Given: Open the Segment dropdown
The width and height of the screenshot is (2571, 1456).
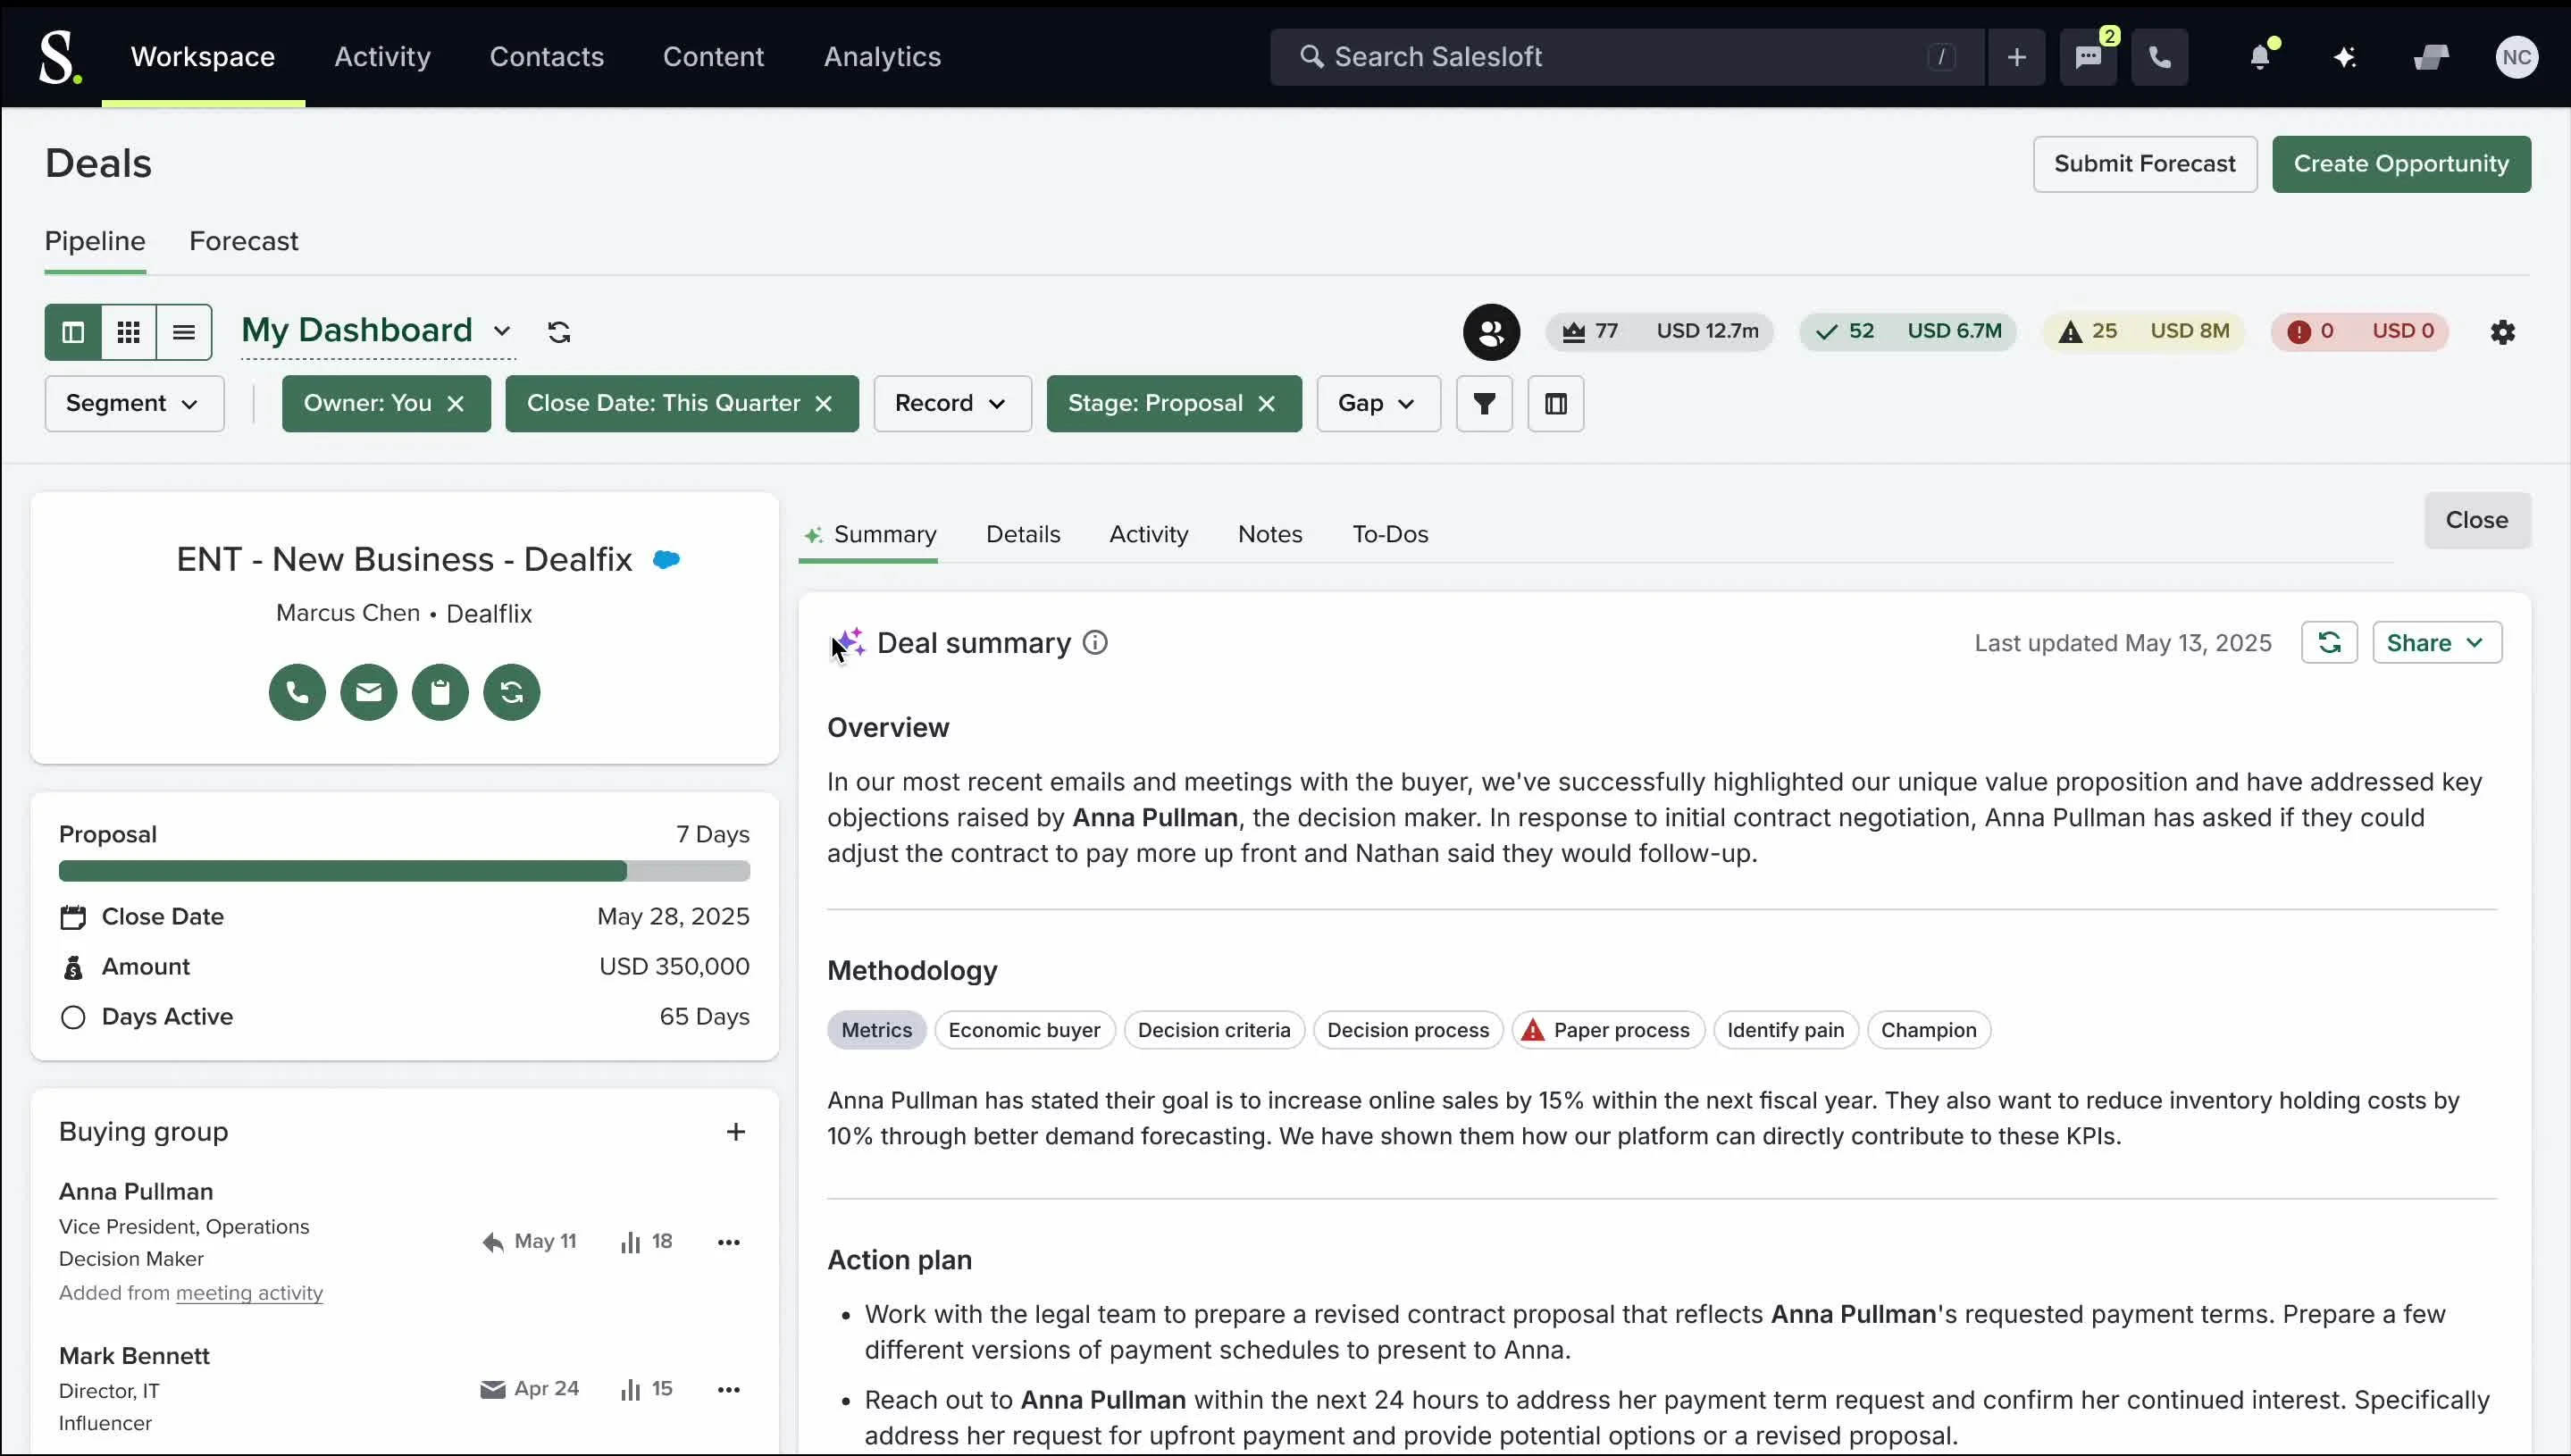Looking at the screenshot, I should 134,403.
